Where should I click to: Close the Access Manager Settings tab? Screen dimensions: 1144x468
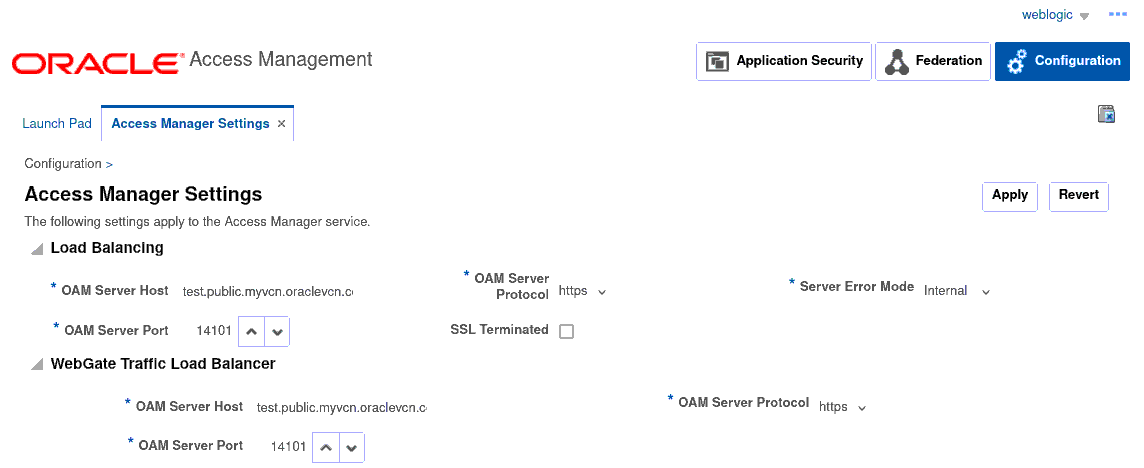click(x=282, y=124)
